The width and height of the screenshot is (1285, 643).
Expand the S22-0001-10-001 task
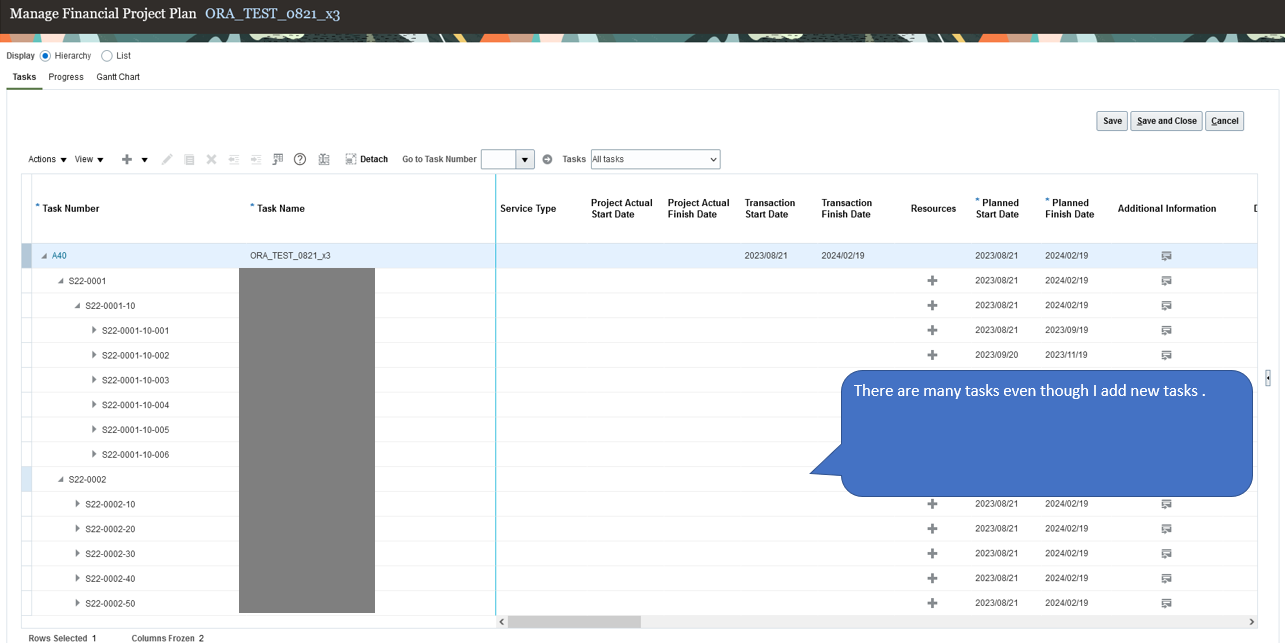(94, 330)
